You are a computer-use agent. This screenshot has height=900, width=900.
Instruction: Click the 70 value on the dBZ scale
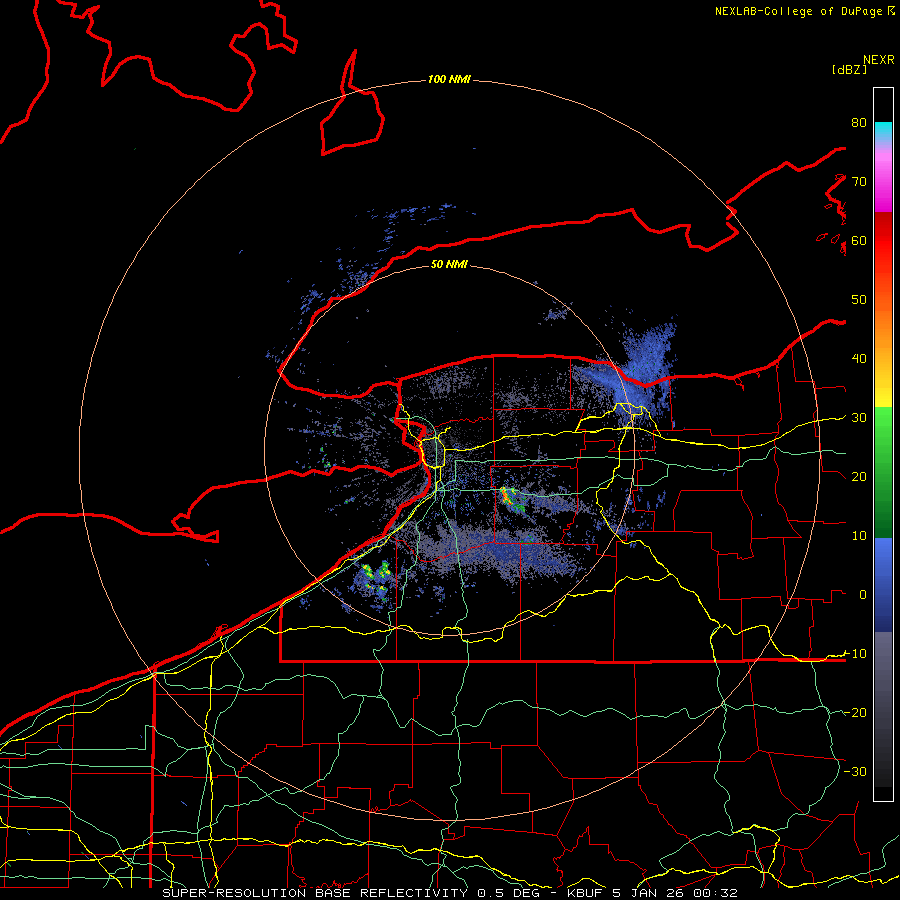click(859, 181)
